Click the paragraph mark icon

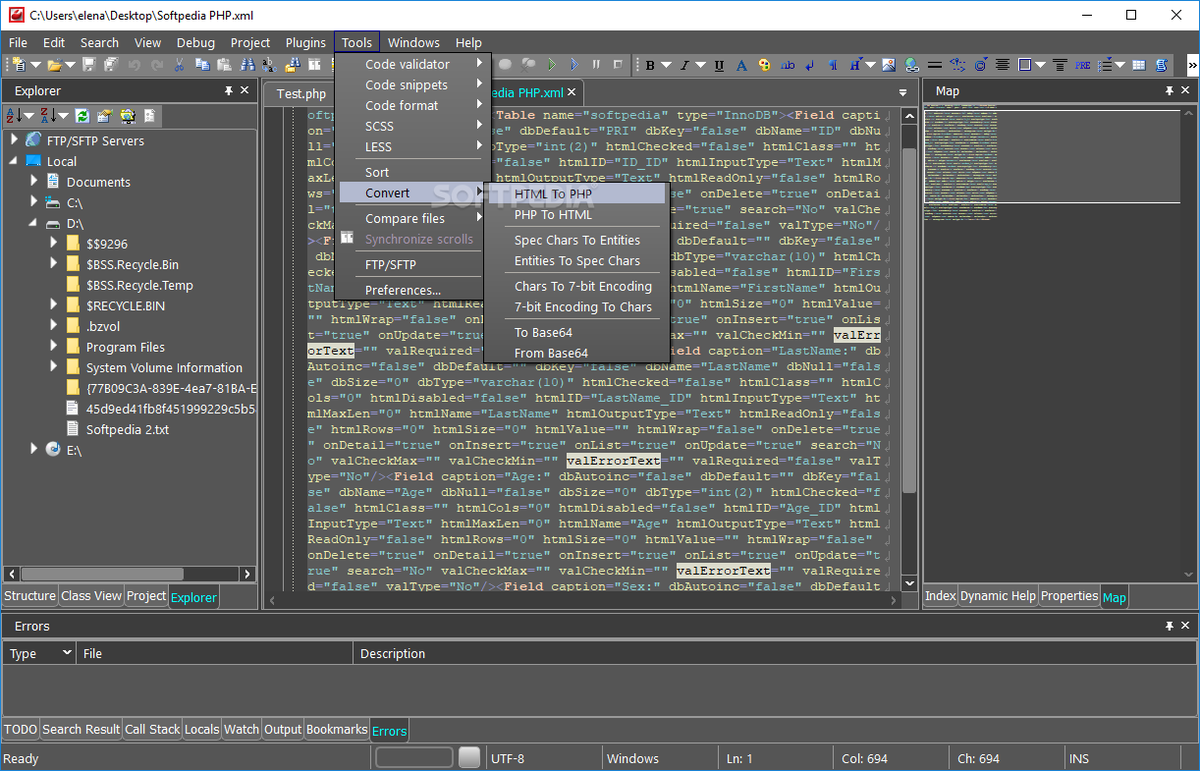[x=833, y=65]
